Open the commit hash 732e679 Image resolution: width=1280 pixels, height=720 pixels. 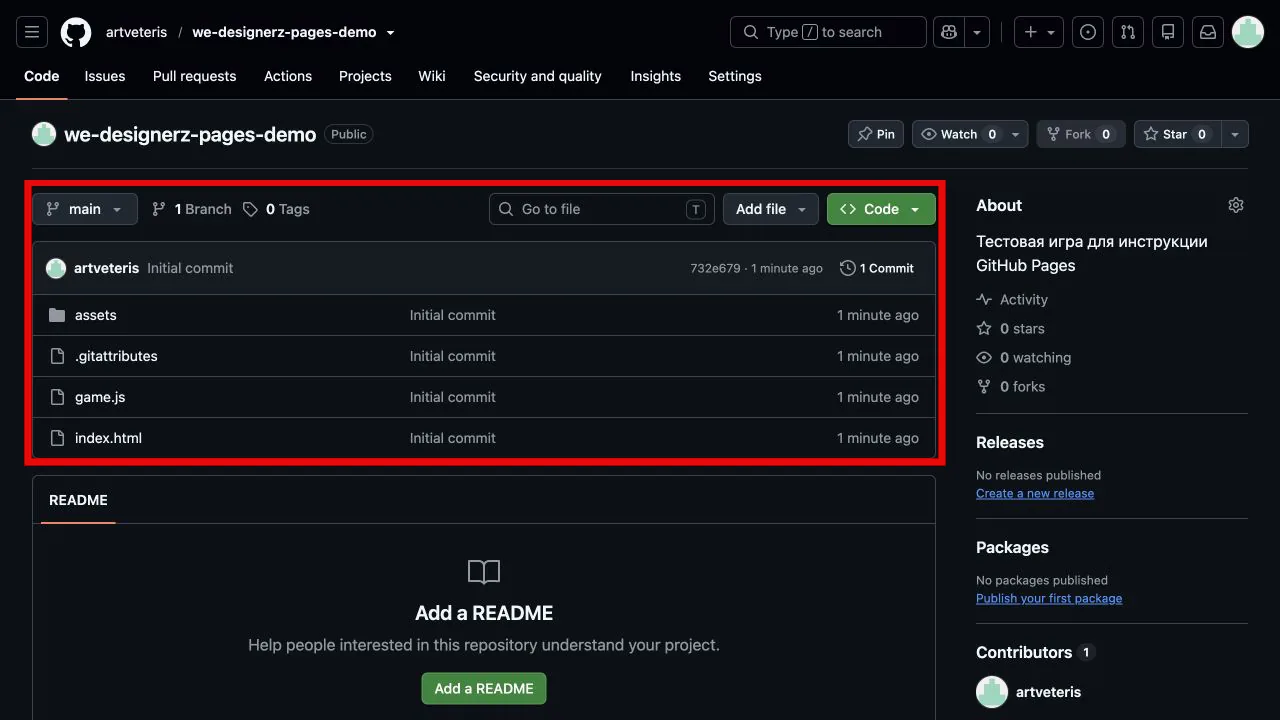715,268
